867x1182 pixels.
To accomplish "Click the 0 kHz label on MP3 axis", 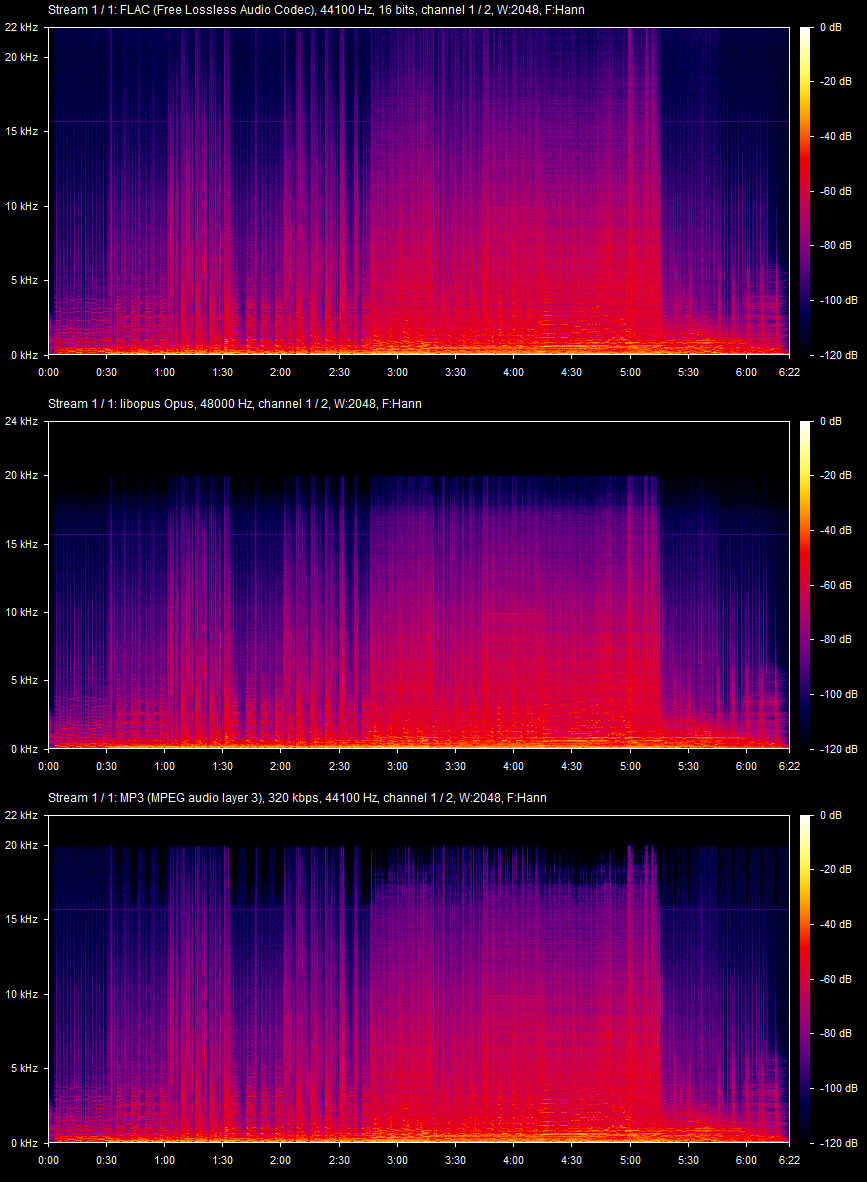I will (x=24, y=1143).
